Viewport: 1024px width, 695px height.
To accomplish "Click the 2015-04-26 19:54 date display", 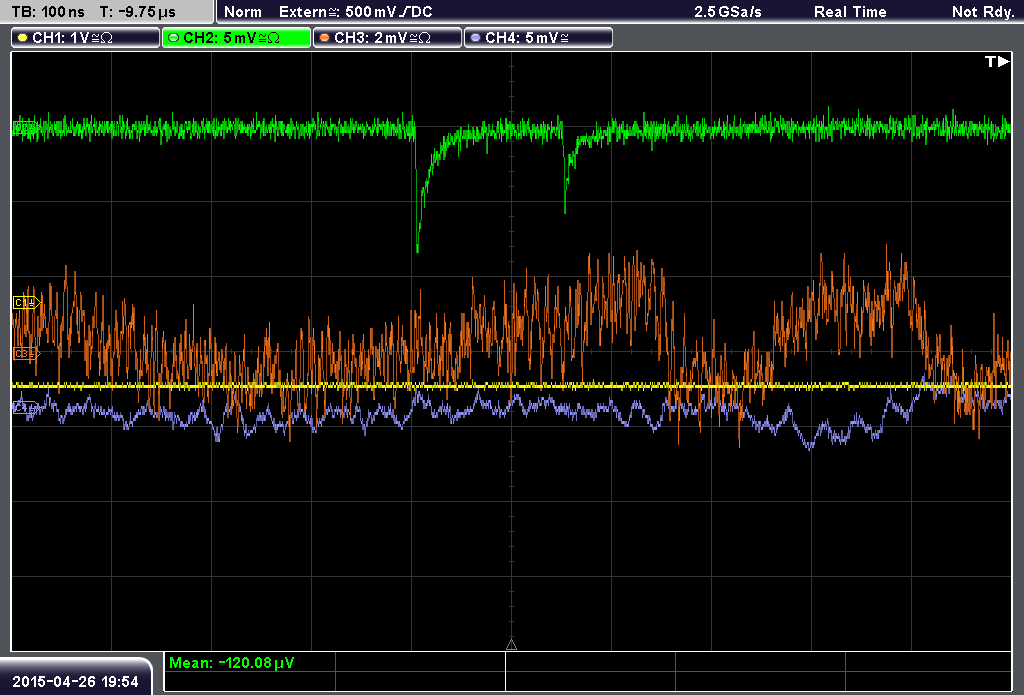I will (x=76, y=681).
